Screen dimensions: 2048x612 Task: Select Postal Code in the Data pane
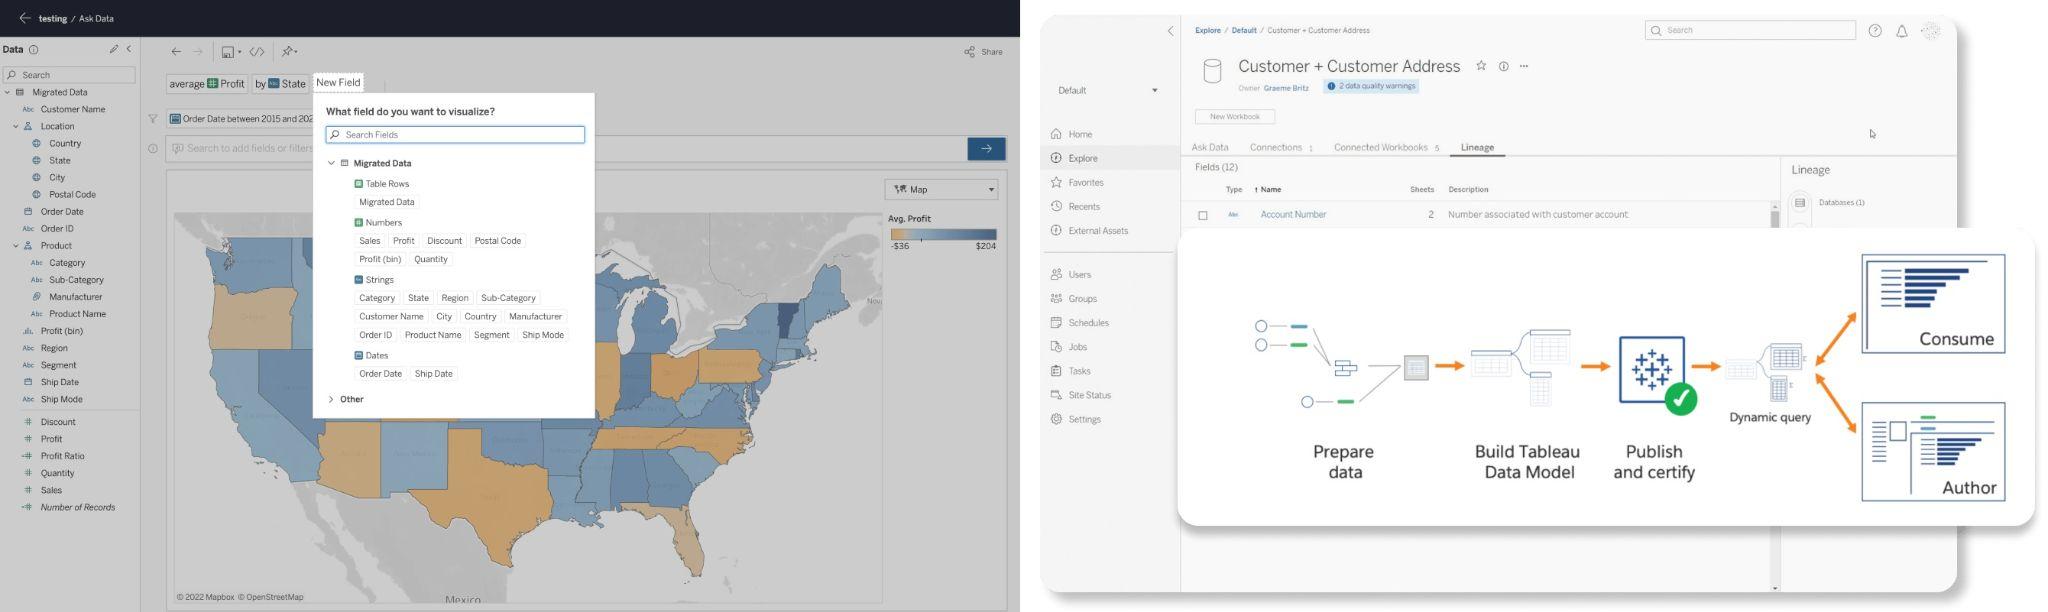[72, 194]
